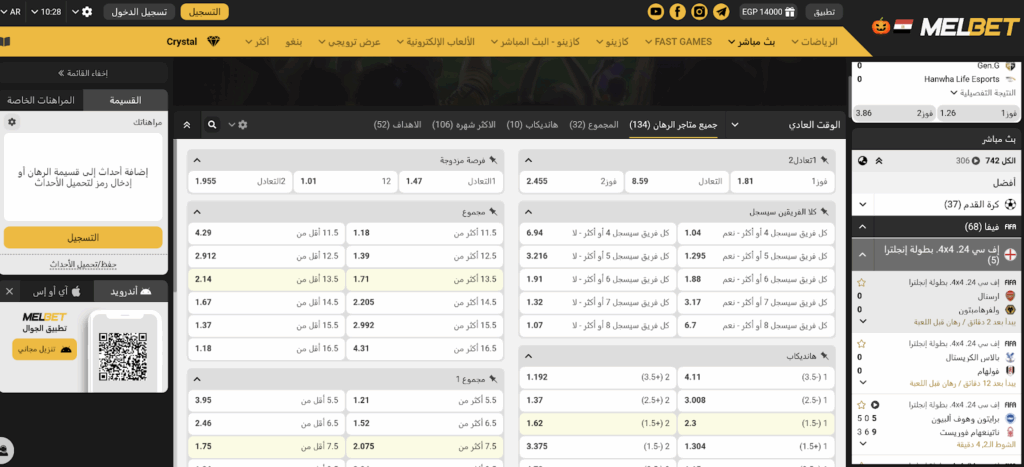1024x467 pixels.
Task: Click the MELBET logo
Action: click(x=970, y=27)
